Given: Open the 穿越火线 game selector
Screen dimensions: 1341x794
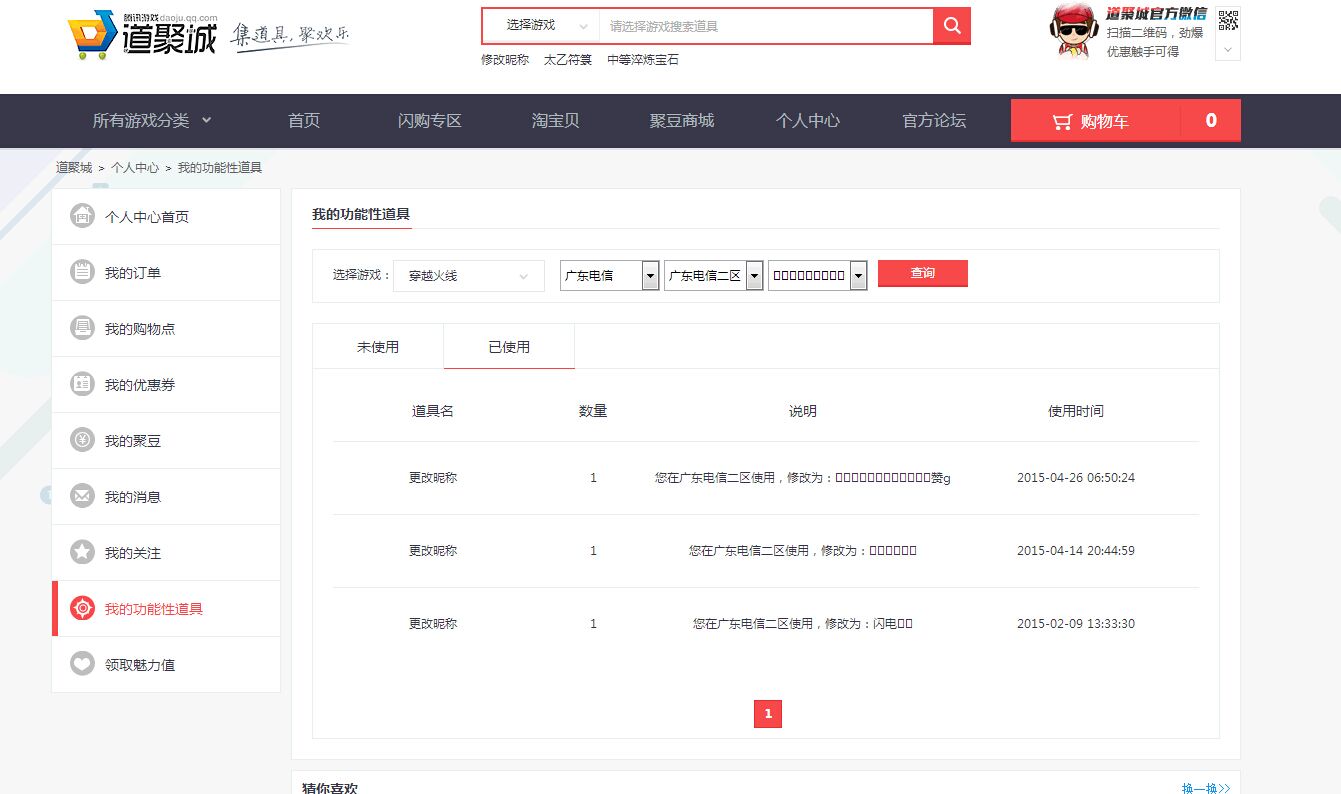Looking at the screenshot, I should point(469,276).
